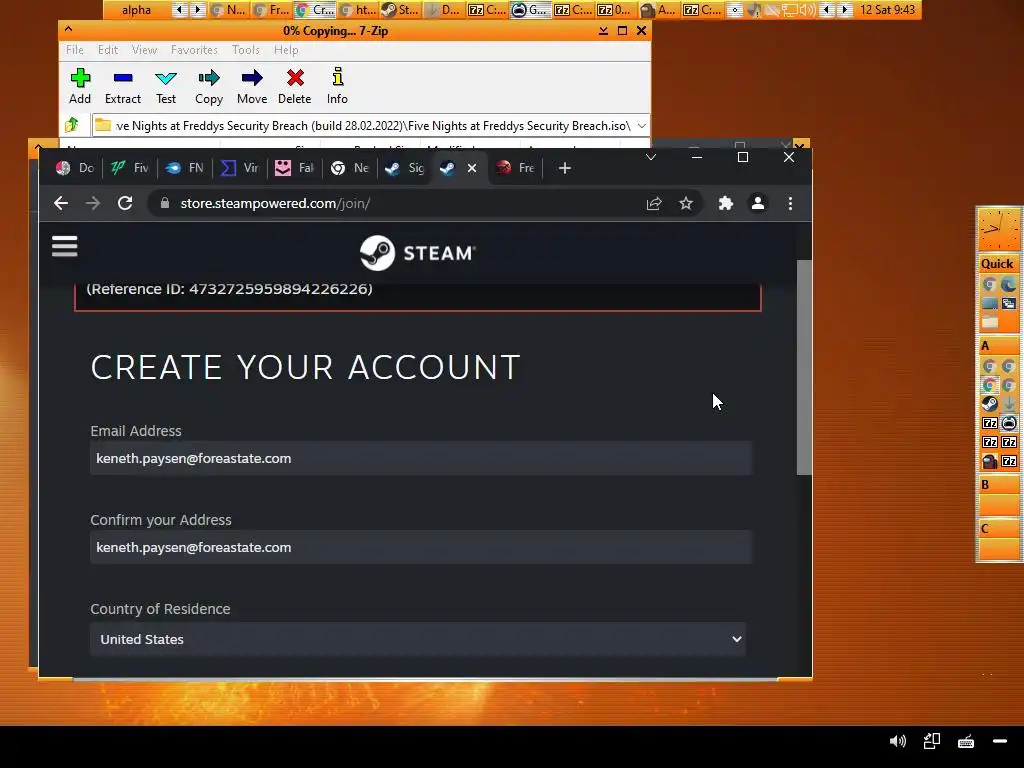Click the Add button in 7-Zip toolbar
1024x768 pixels.
80,86
